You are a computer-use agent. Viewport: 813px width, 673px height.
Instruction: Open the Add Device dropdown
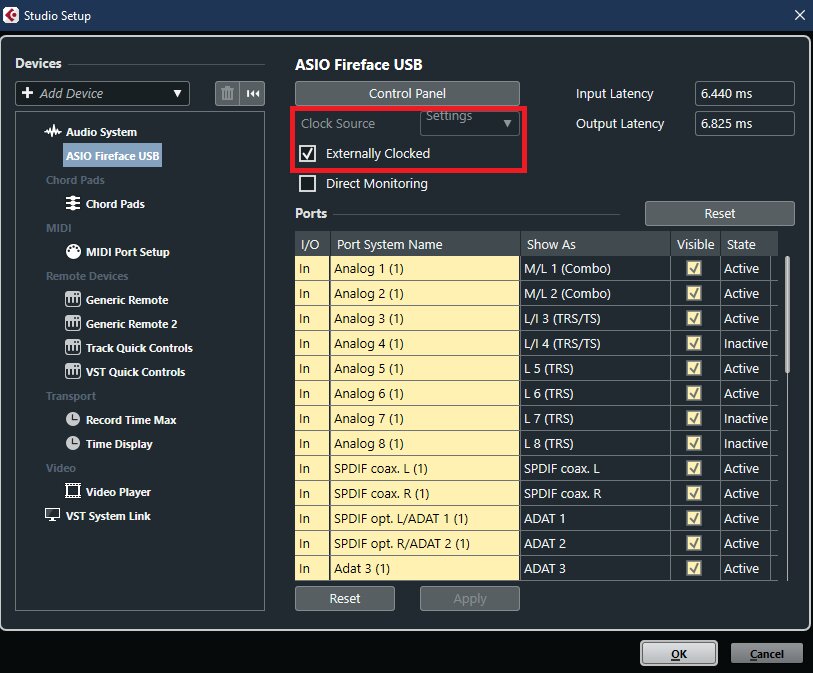tap(102, 93)
